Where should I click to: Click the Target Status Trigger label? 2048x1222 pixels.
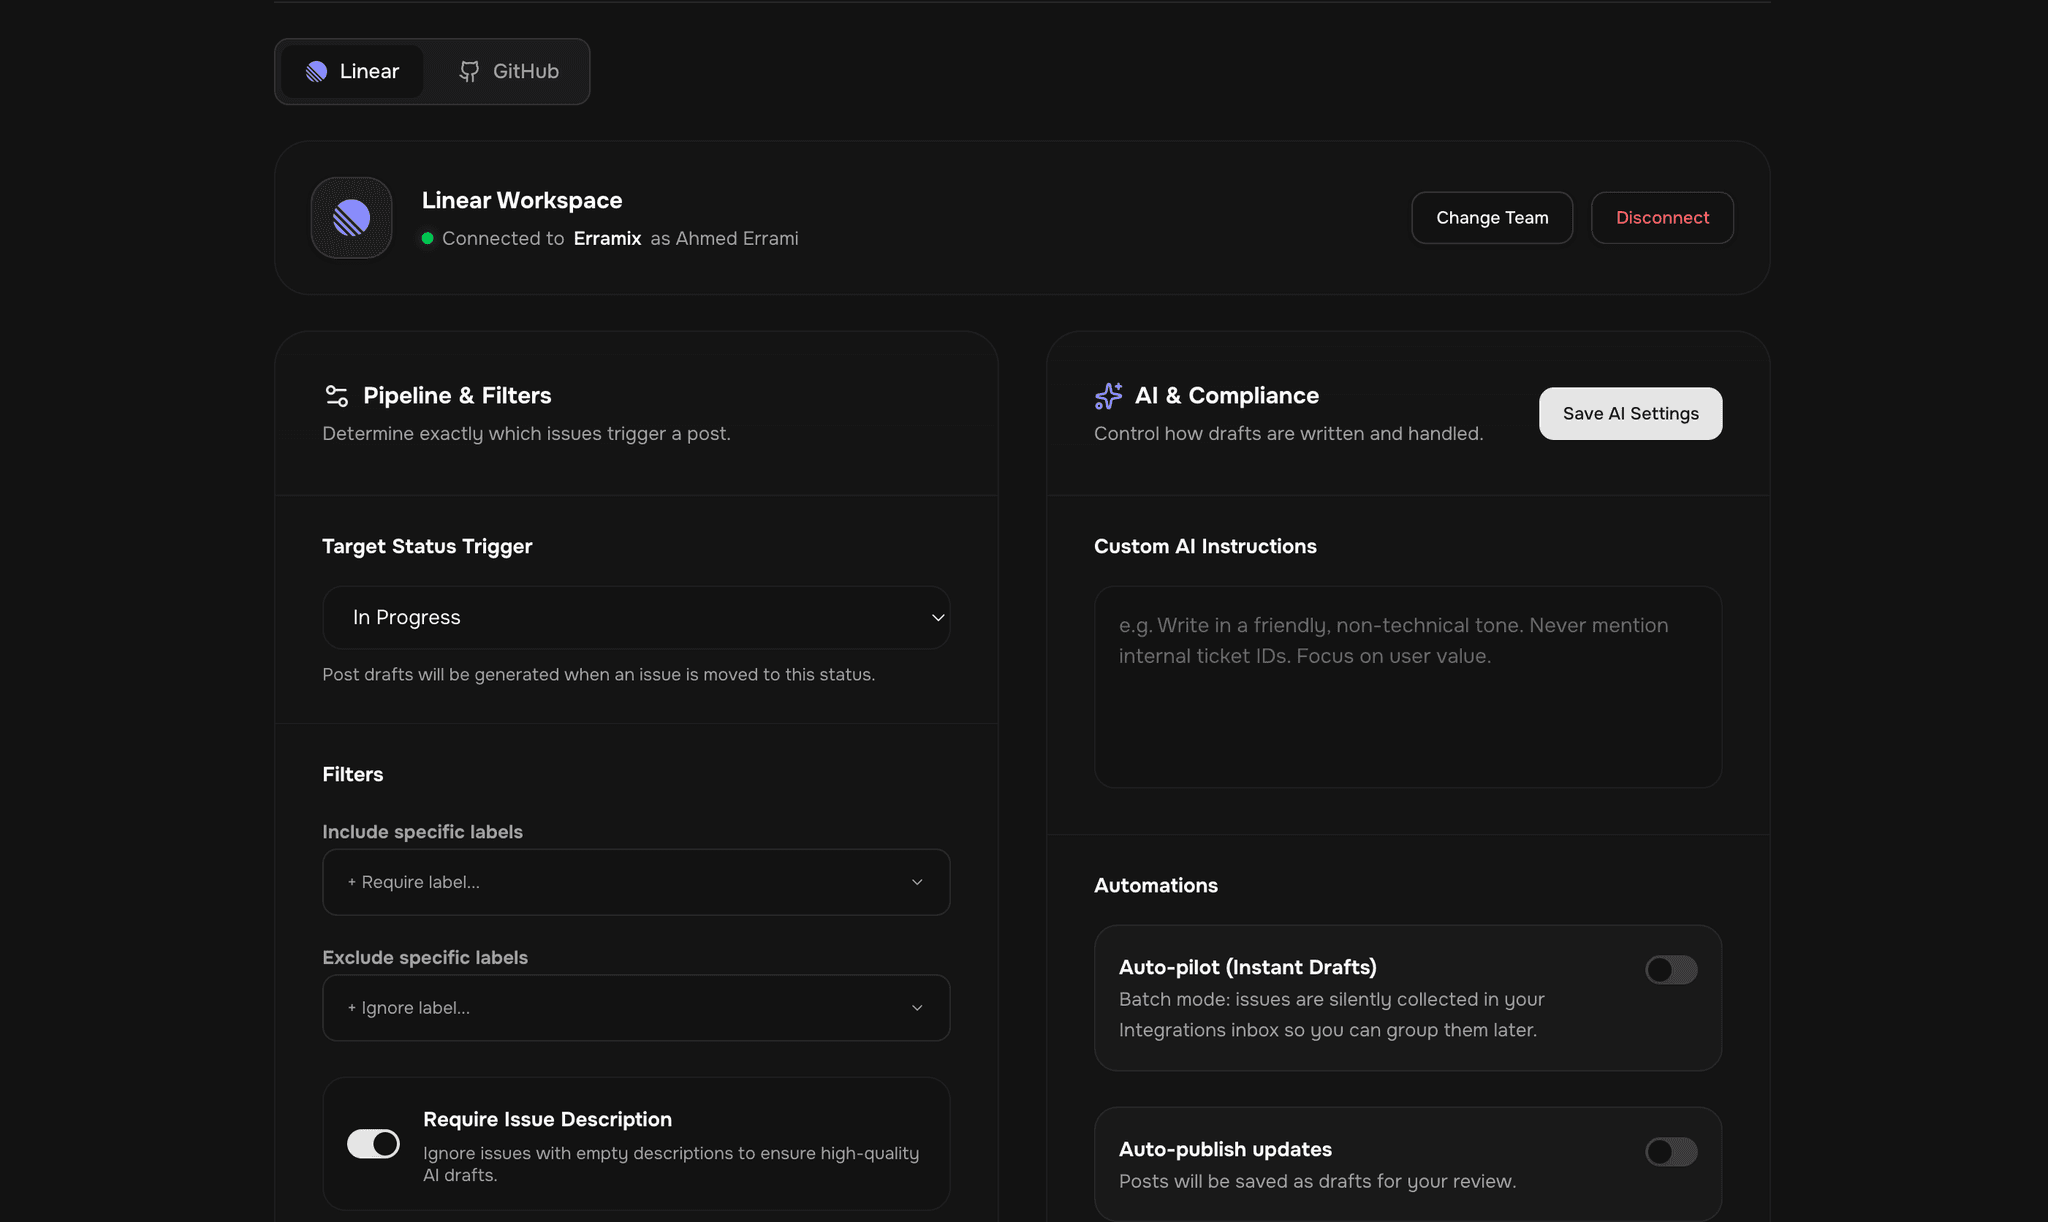[427, 546]
